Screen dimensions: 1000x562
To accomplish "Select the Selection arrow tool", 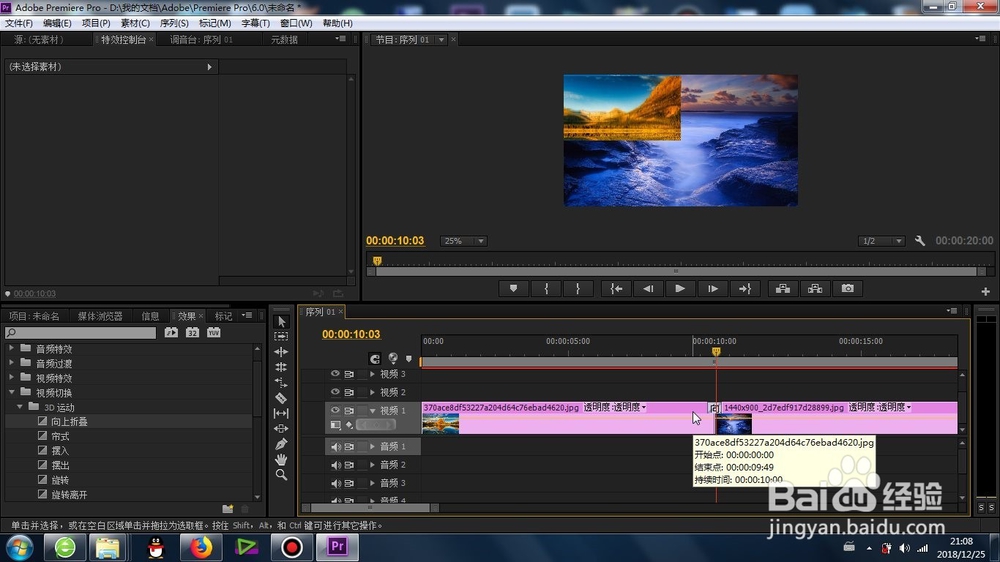I will [281, 322].
